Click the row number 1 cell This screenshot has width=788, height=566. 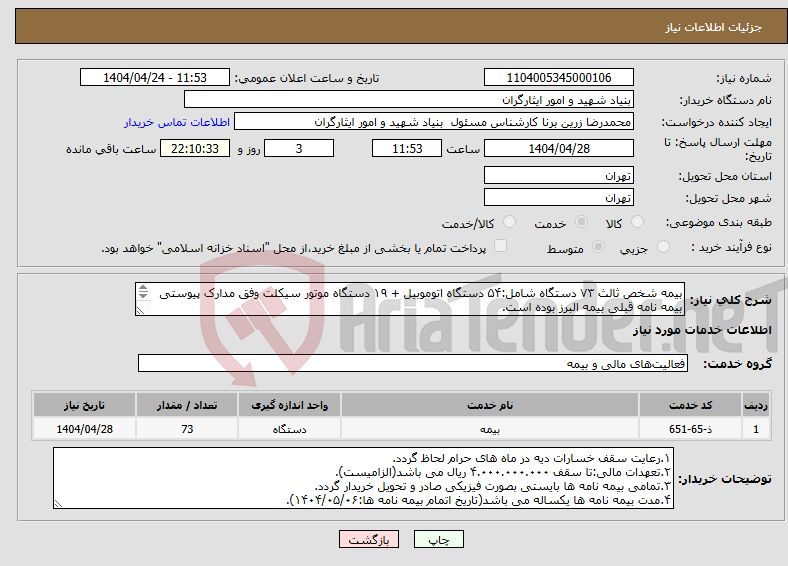coord(756,429)
